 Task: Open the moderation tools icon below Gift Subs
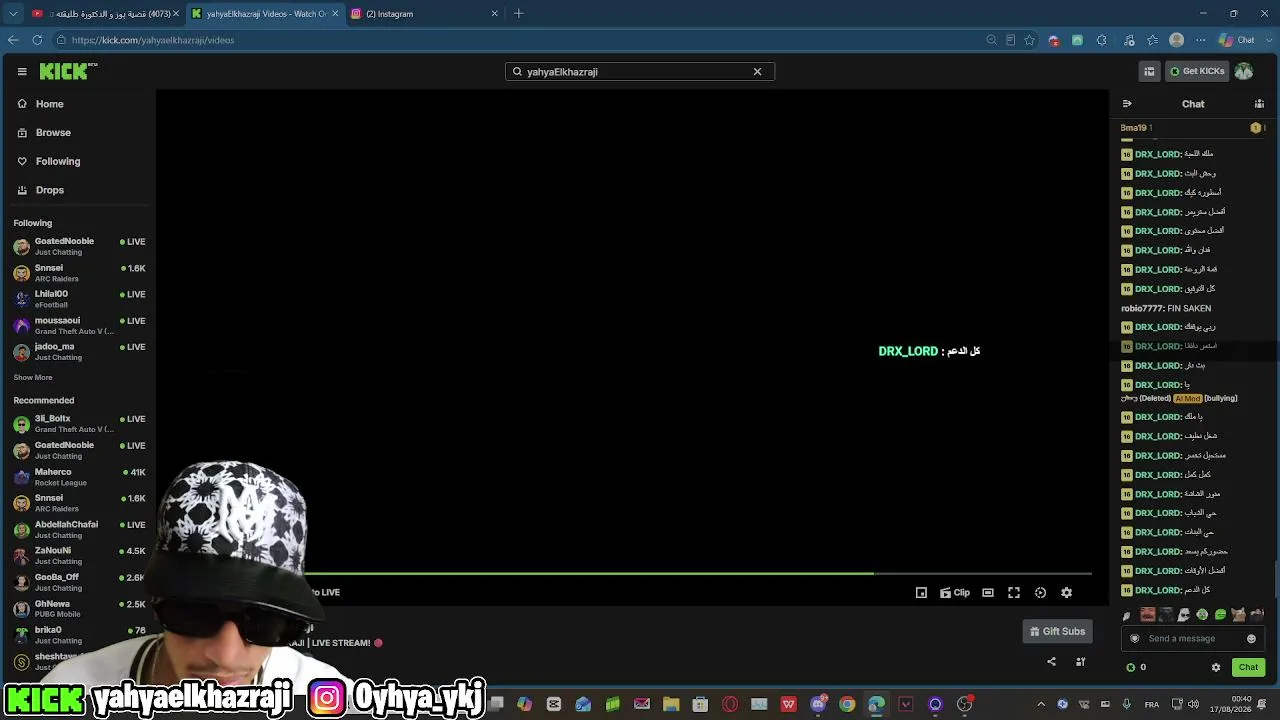pos(1080,661)
